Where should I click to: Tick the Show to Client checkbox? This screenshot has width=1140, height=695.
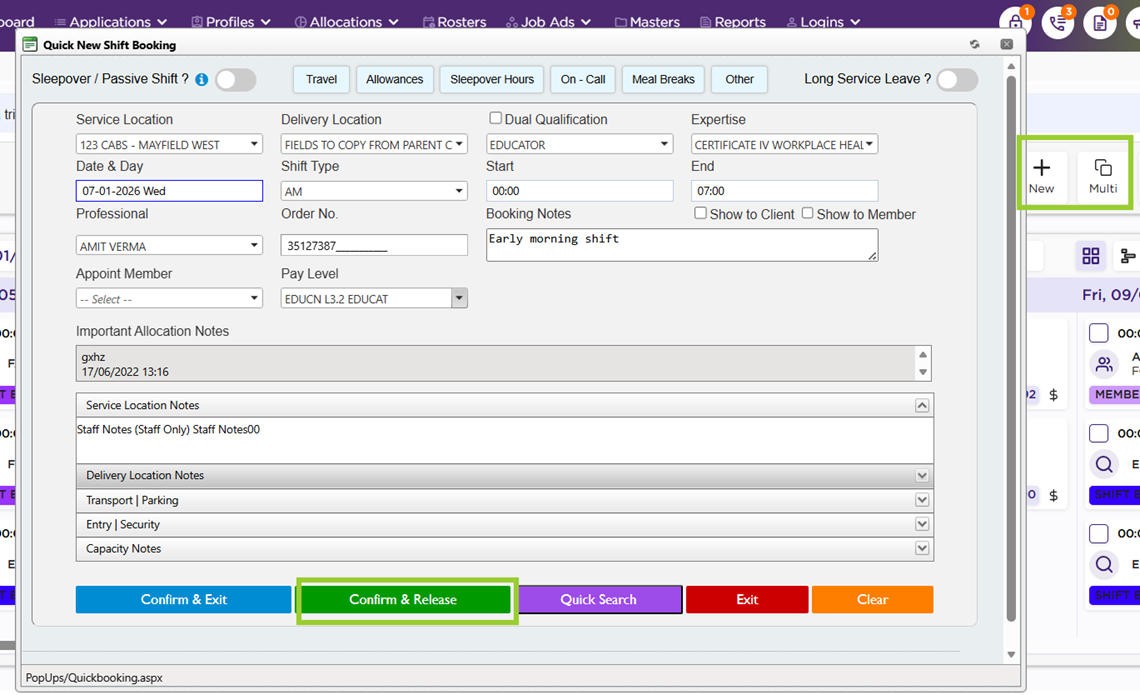pyautogui.click(x=700, y=213)
